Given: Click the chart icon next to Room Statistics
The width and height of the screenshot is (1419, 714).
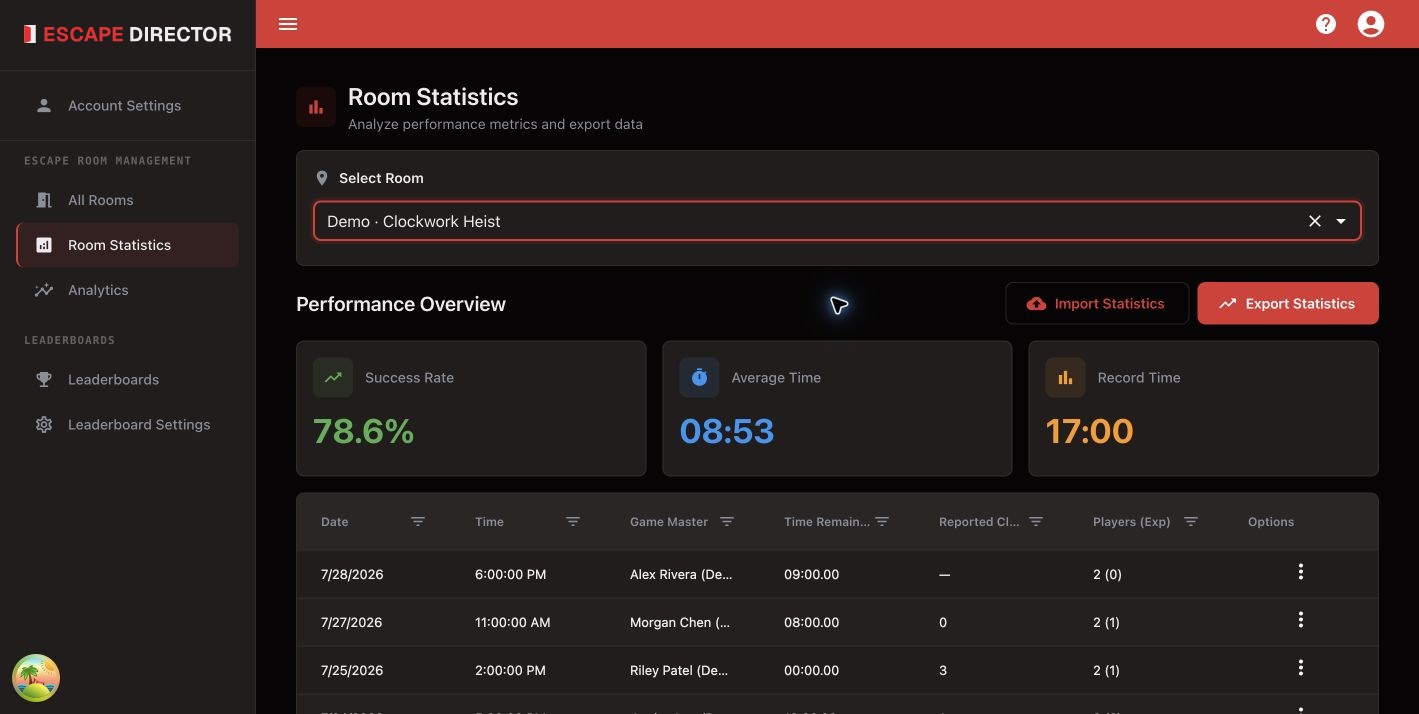Looking at the screenshot, I should click(x=44, y=245).
